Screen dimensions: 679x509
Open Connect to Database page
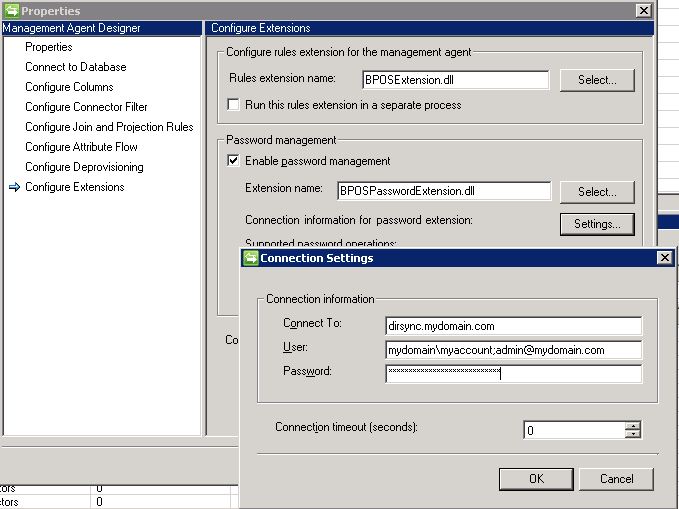pos(76,67)
